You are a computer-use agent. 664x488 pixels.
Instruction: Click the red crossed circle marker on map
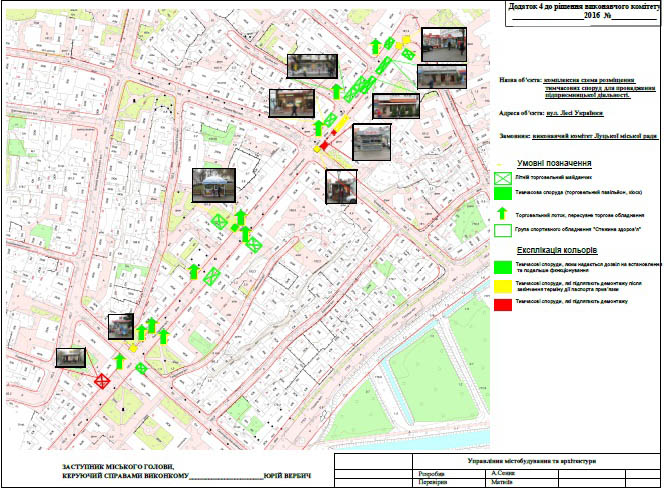tap(101, 380)
